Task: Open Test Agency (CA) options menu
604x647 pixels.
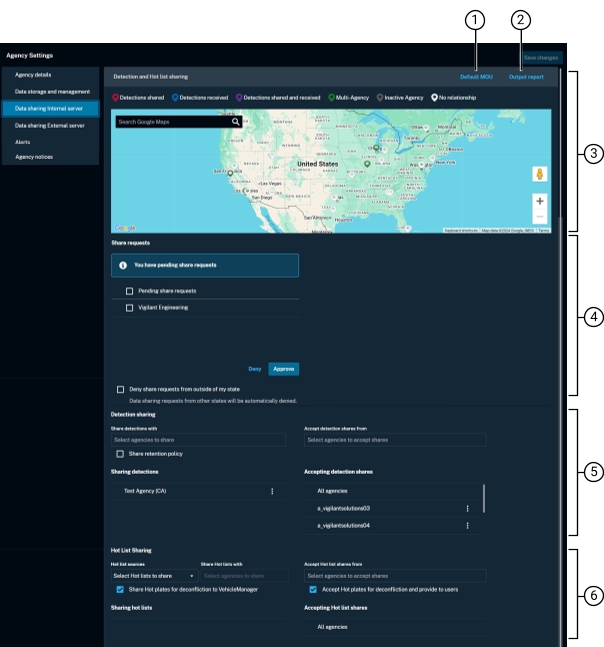Action: tap(272, 491)
